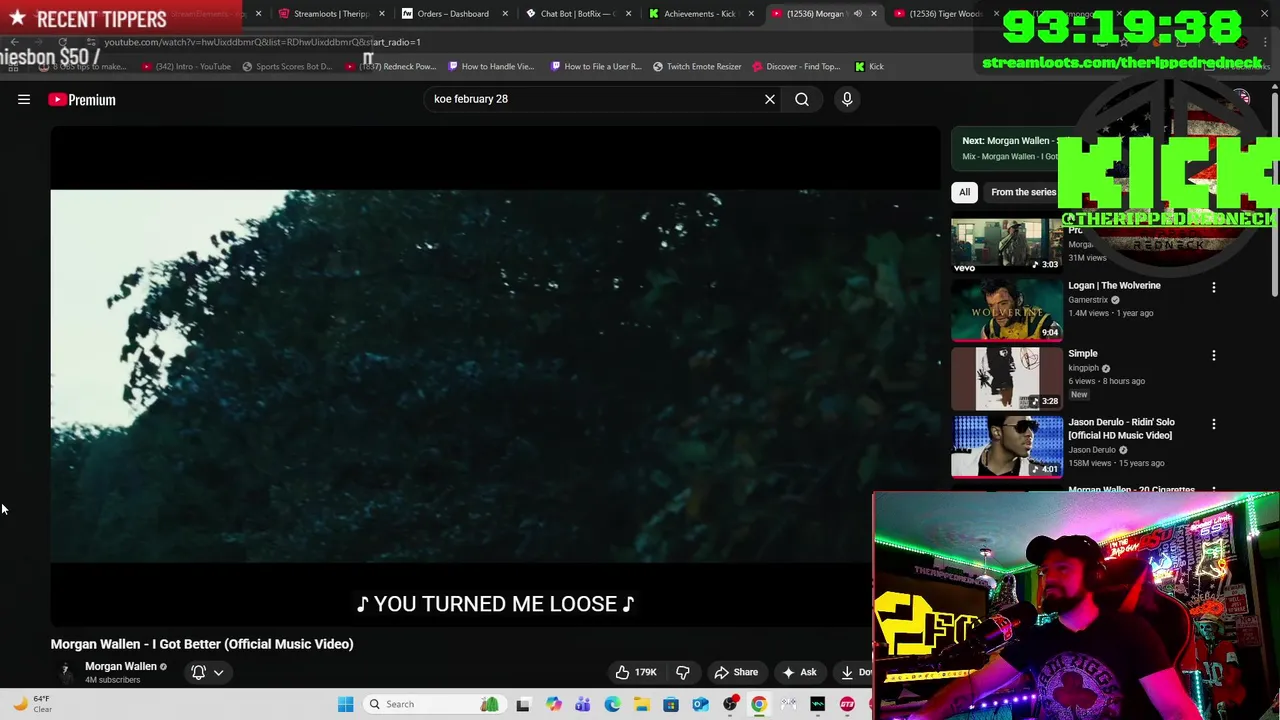Image resolution: width=1280 pixels, height=720 pixels.
Task: Open 'How to File a User R...' bookmark
Action: 596,66
